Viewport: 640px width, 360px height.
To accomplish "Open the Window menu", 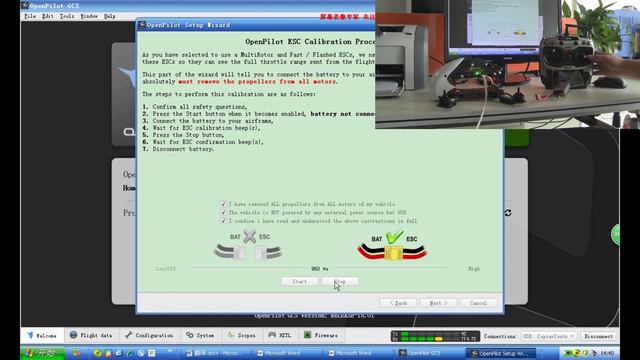I will tap(89, 16).
